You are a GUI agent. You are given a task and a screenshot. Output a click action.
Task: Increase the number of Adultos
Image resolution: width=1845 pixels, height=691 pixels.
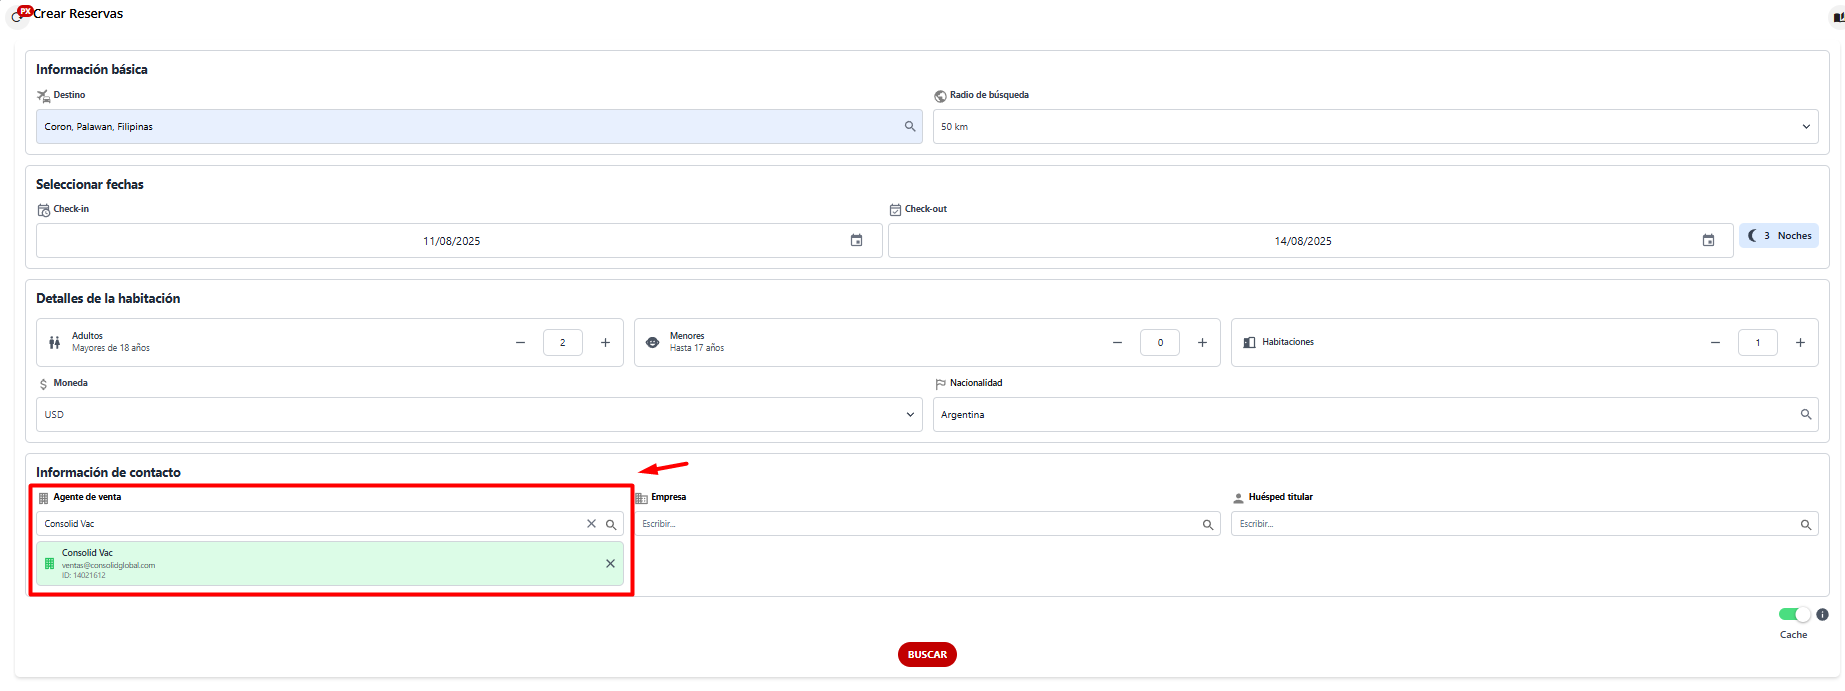pyautogui.click(x=605, y=343)
